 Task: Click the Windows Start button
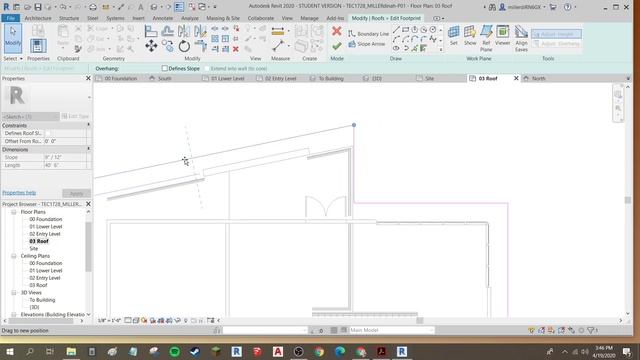(9, 351)
